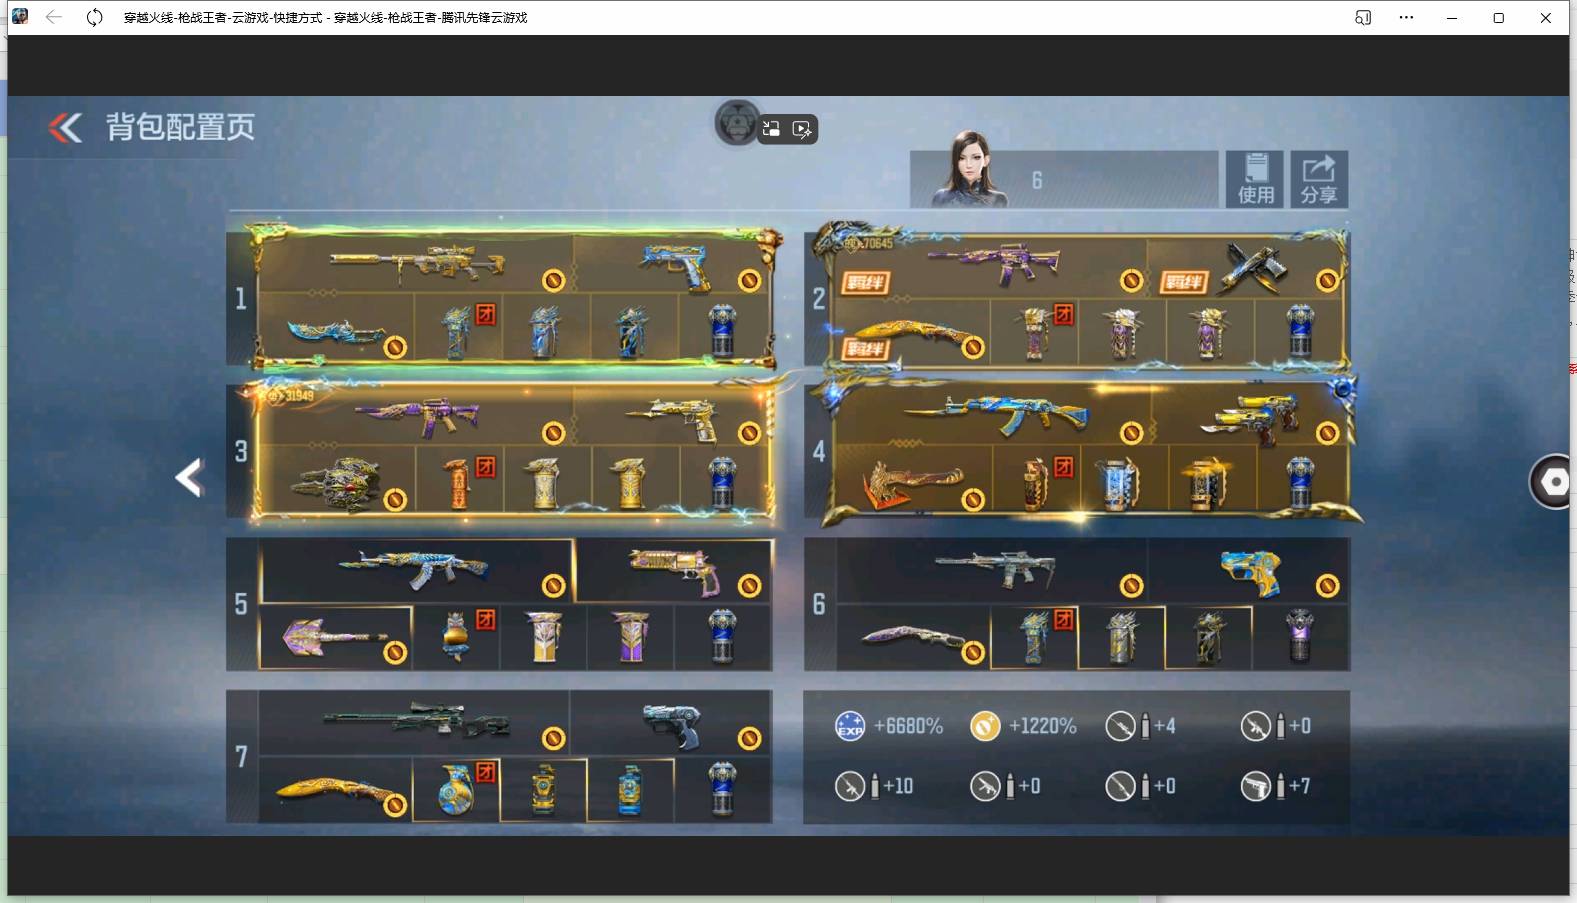
Task: Click the EXP bonus +6680% indicator
Action: point(889,726)
